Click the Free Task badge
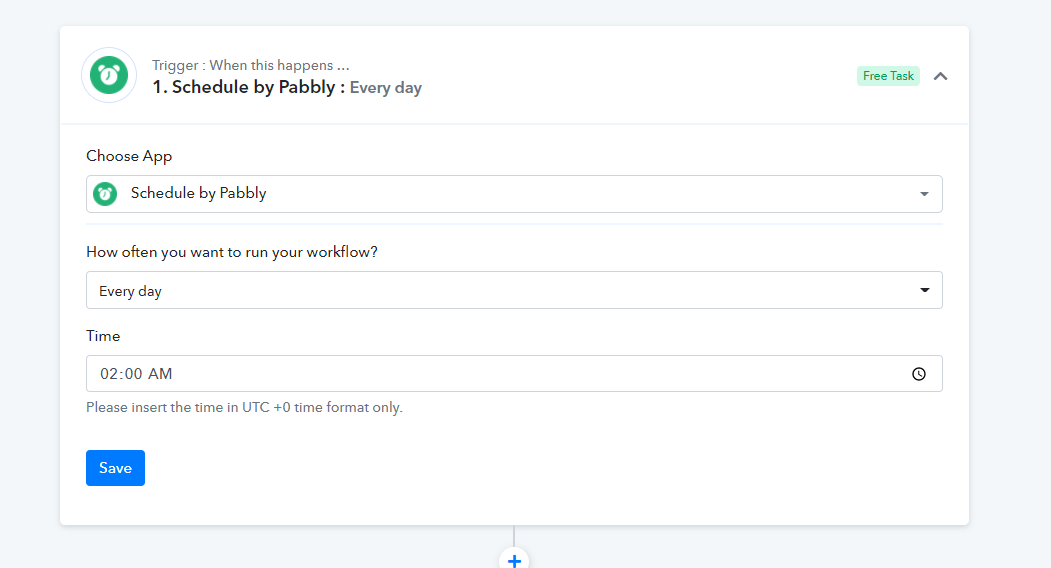 click(888, 76)
